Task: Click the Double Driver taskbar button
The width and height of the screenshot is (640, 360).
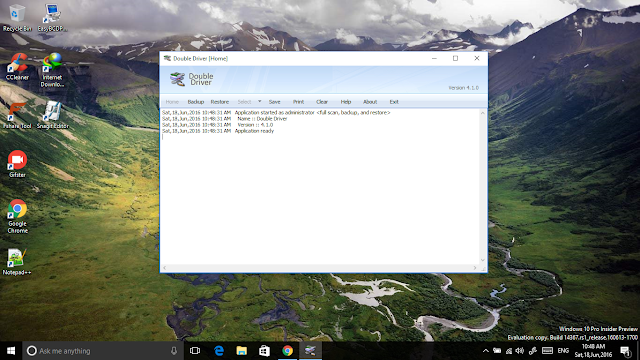Action: click(311, 351)
